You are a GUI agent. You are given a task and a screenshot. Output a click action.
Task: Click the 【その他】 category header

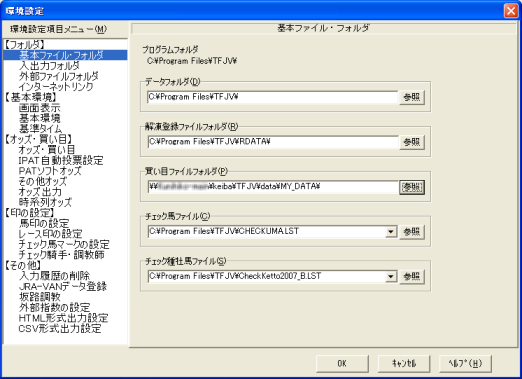coord(23,265)
